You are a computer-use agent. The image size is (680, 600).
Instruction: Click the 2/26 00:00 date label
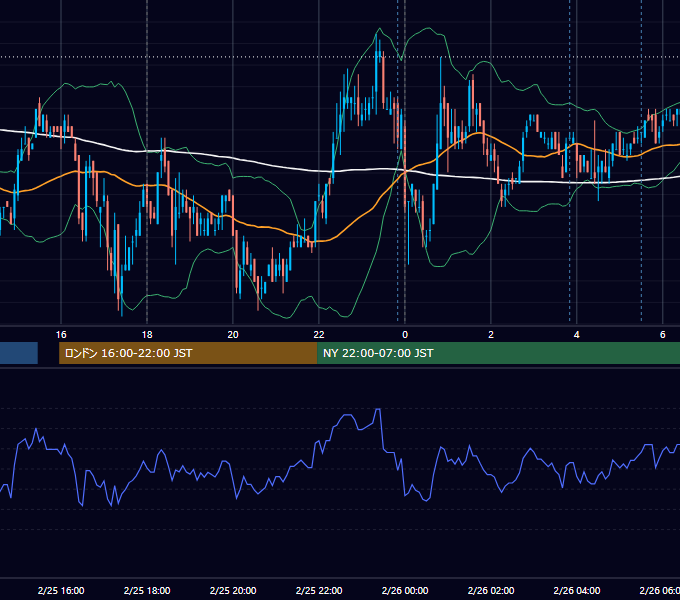(405, 590)
